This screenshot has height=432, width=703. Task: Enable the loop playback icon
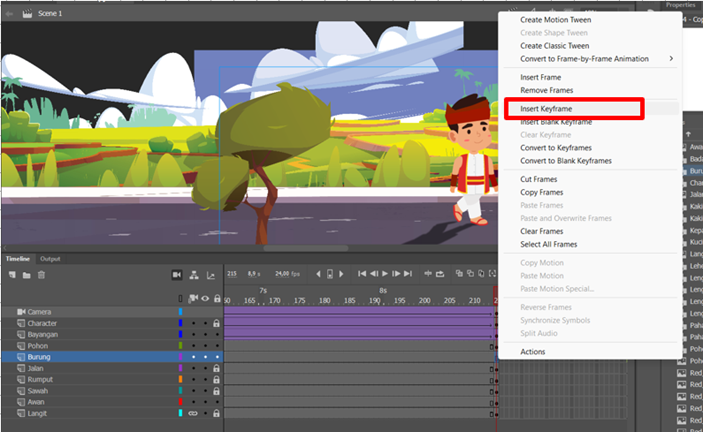point(440,274)
